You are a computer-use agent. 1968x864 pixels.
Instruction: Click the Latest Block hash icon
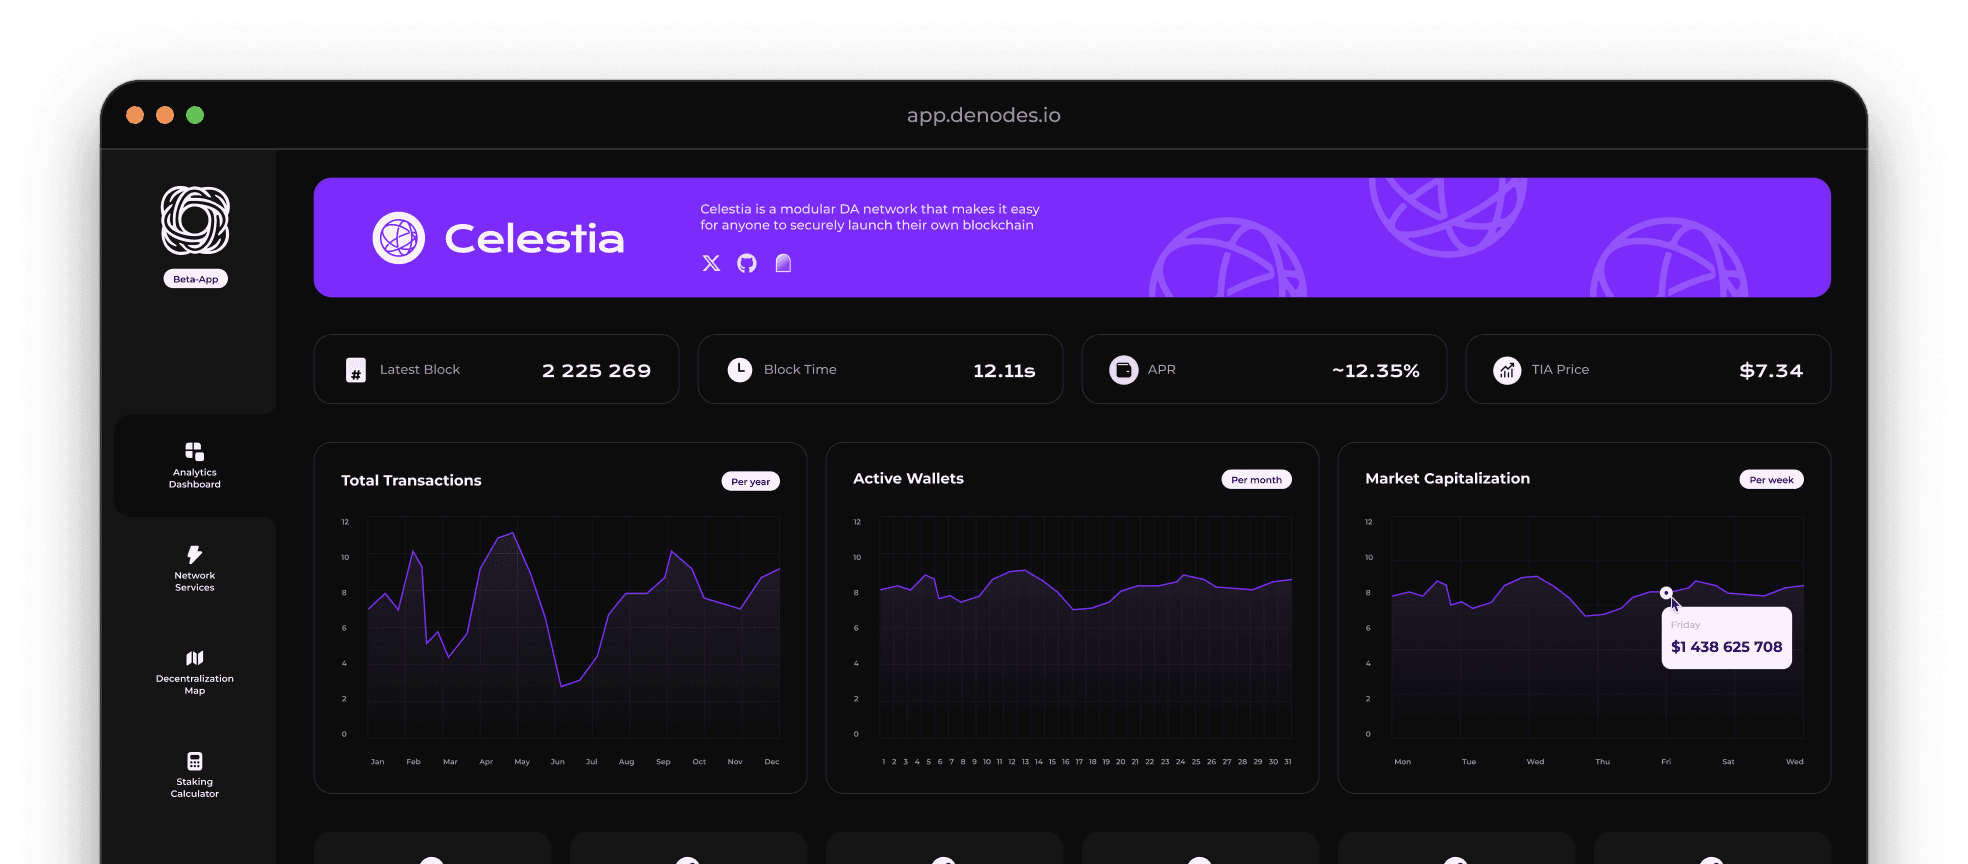pyautogui.click(x=356, y=371)
